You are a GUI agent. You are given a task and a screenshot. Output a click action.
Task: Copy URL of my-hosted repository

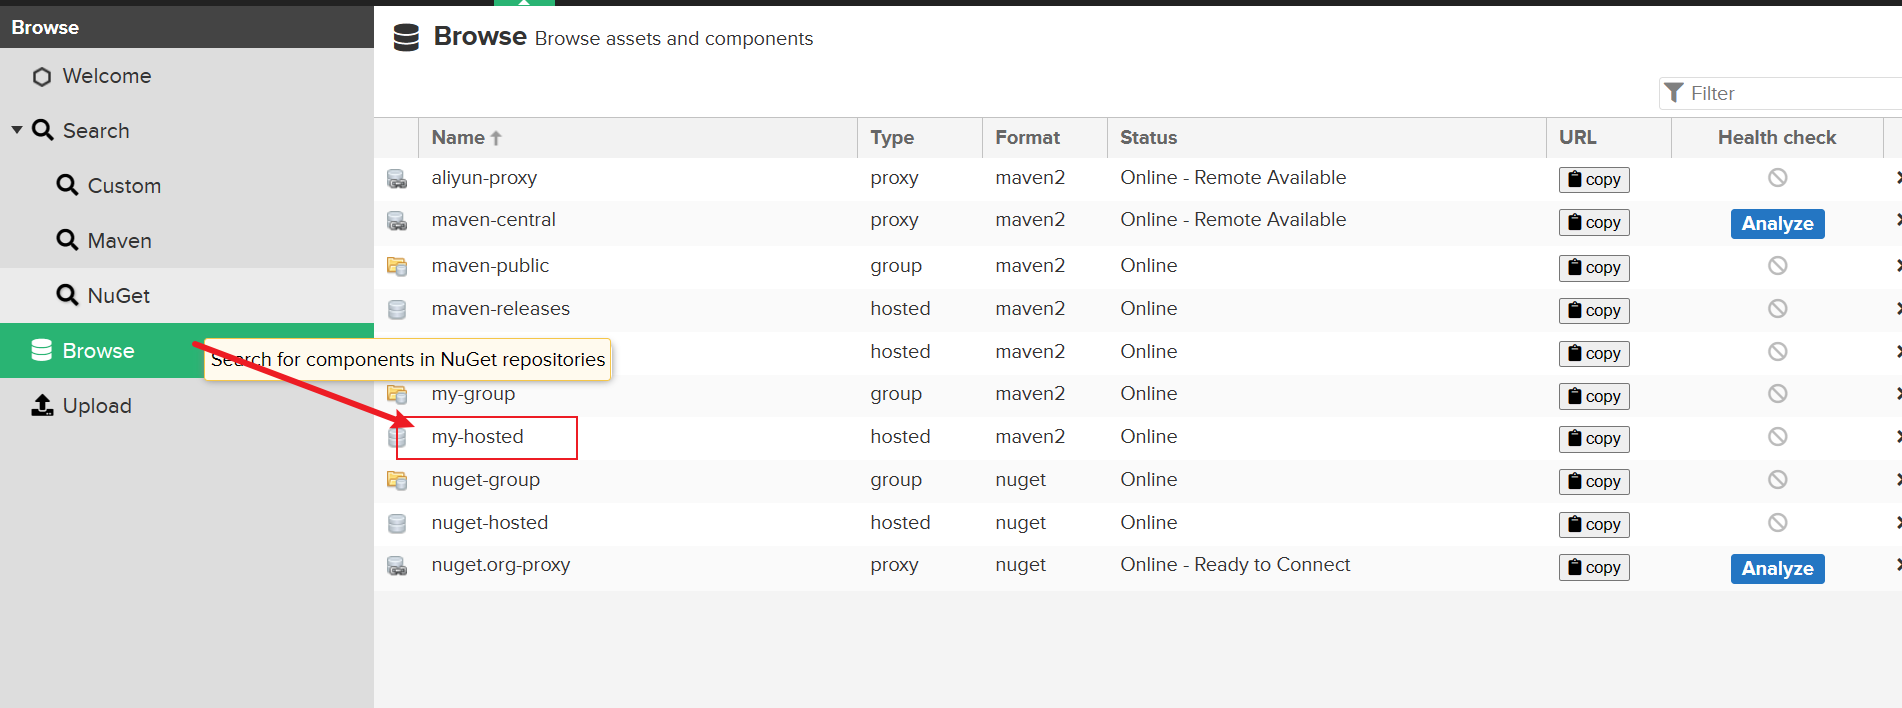click(x=1593, y=439)
